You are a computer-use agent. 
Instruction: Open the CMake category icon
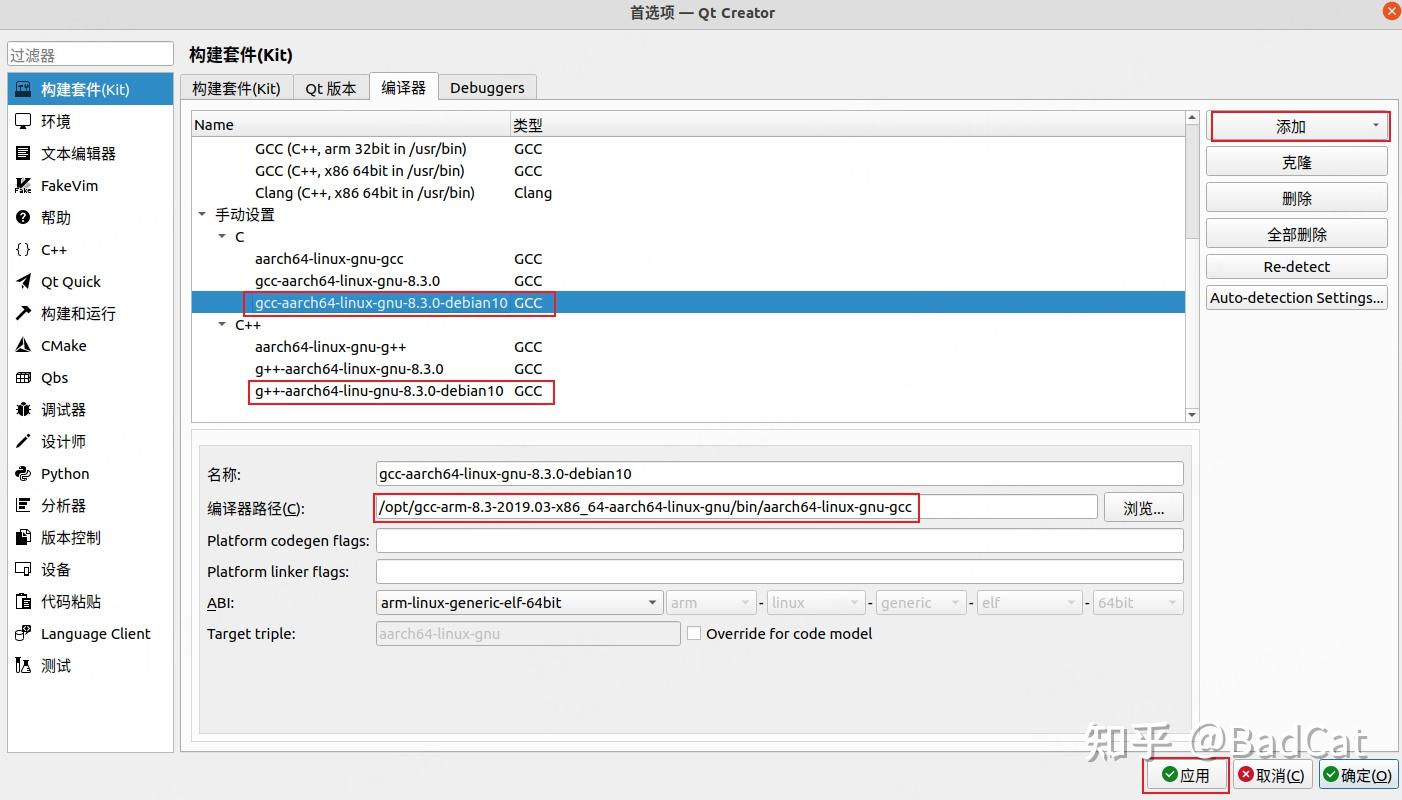pos(23,345)
